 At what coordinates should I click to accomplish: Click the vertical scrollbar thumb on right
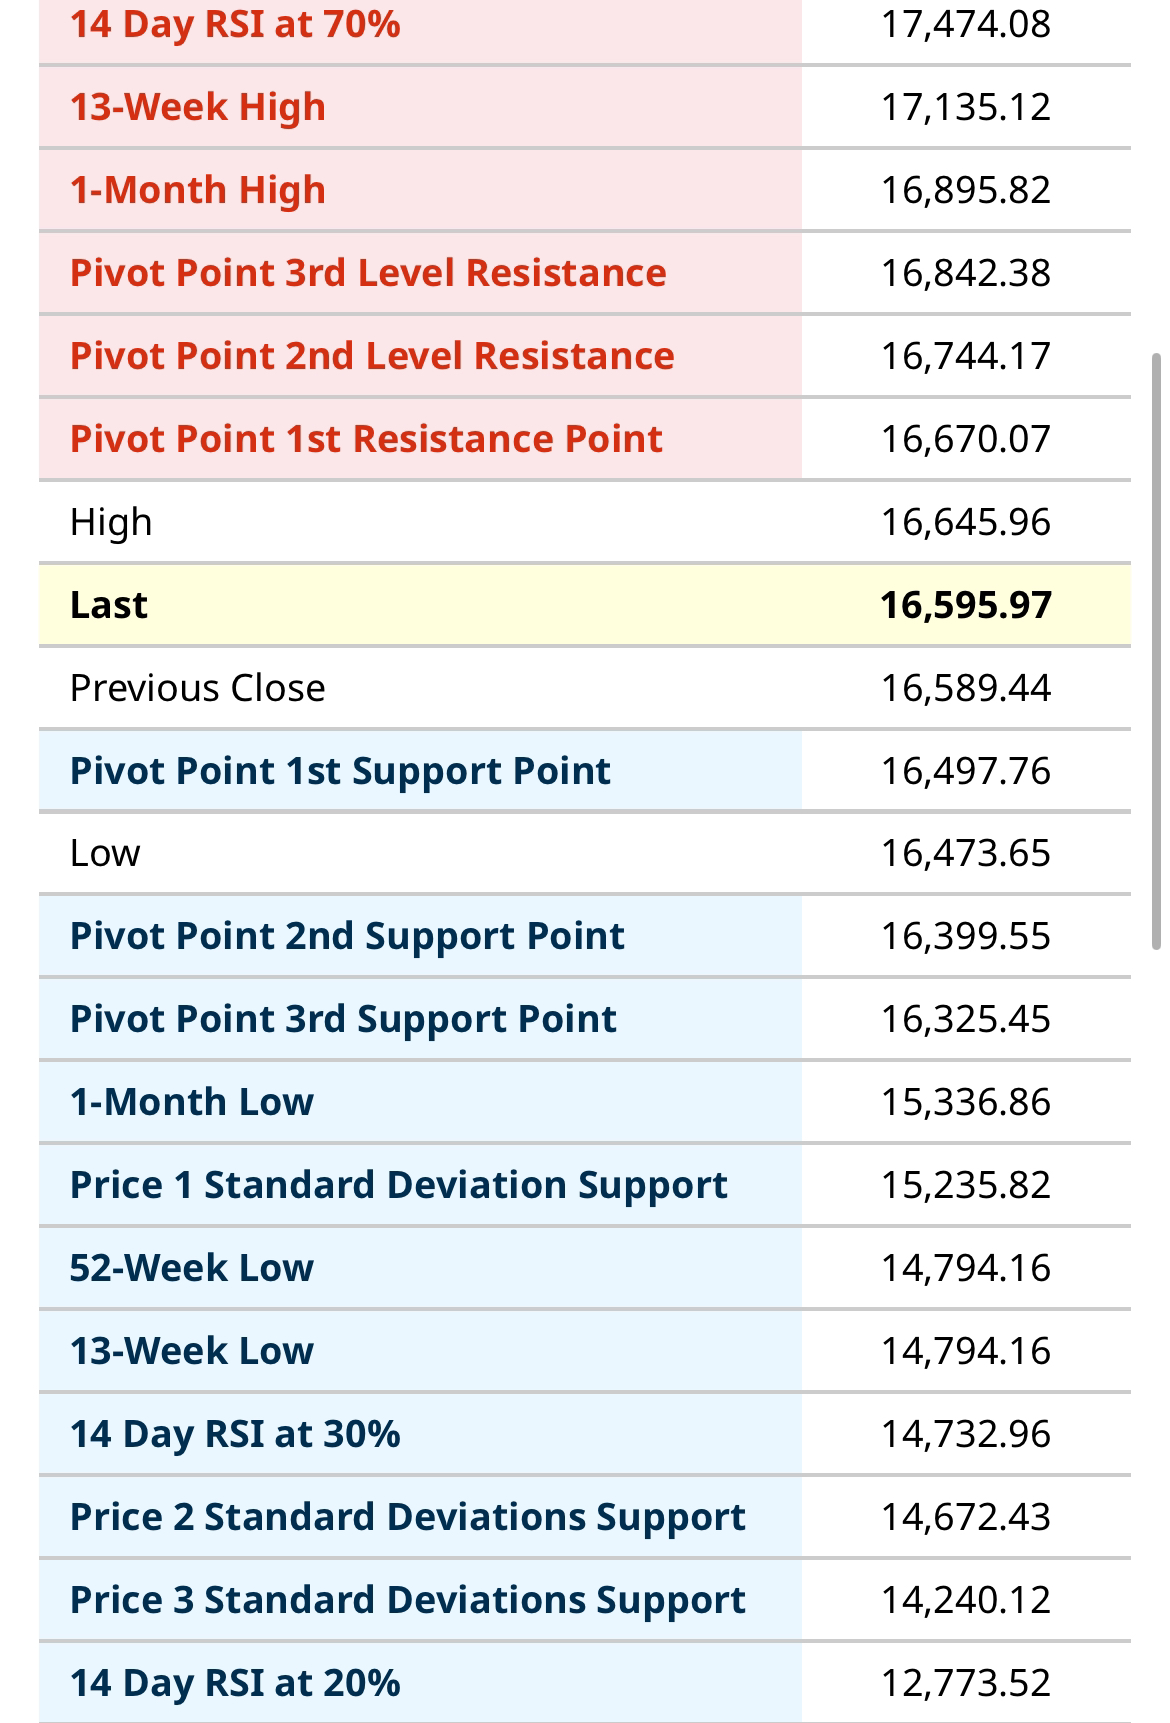point(1157,650)
